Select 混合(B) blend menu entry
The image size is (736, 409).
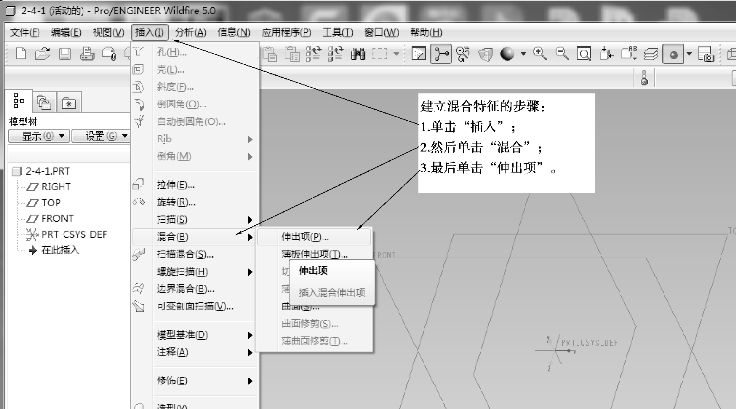coord(195,237)
